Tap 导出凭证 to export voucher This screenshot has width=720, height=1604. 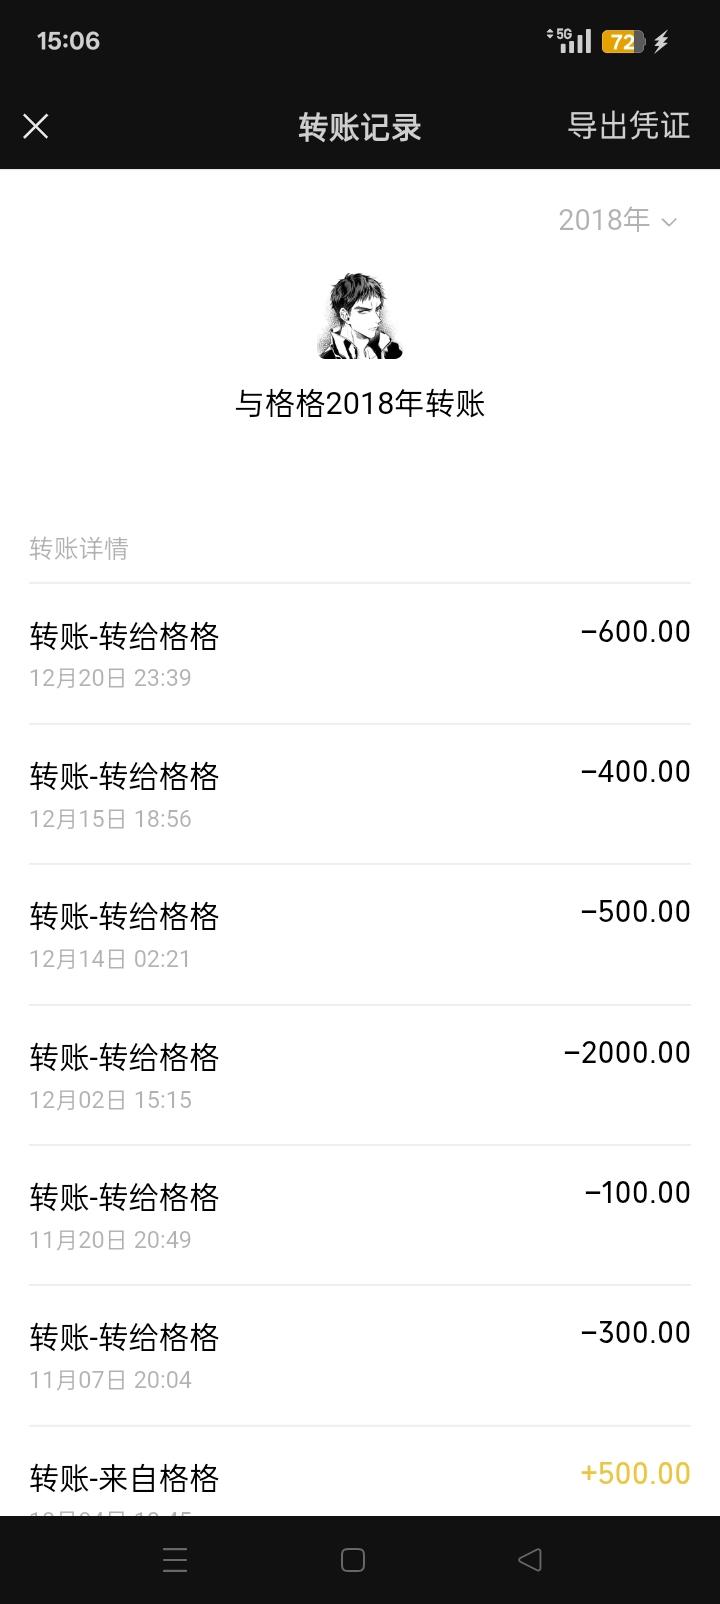(x=628, y=126)
